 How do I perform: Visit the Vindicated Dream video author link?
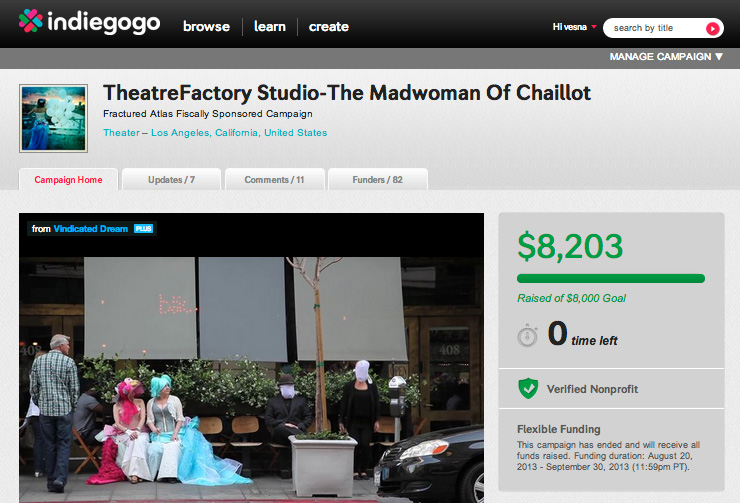[x=91, y=229]
